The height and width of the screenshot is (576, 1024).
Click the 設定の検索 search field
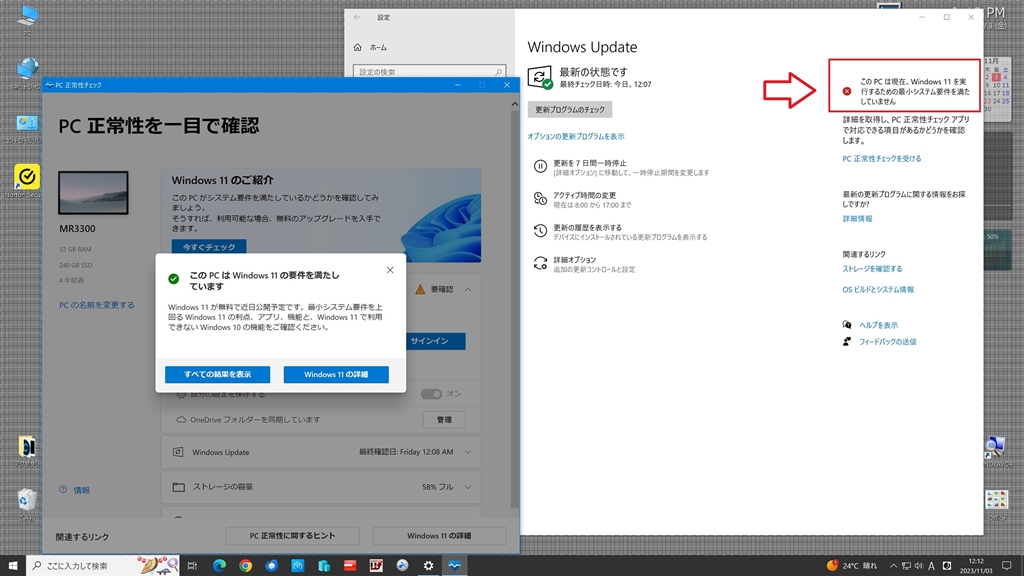tap(430, 72)
